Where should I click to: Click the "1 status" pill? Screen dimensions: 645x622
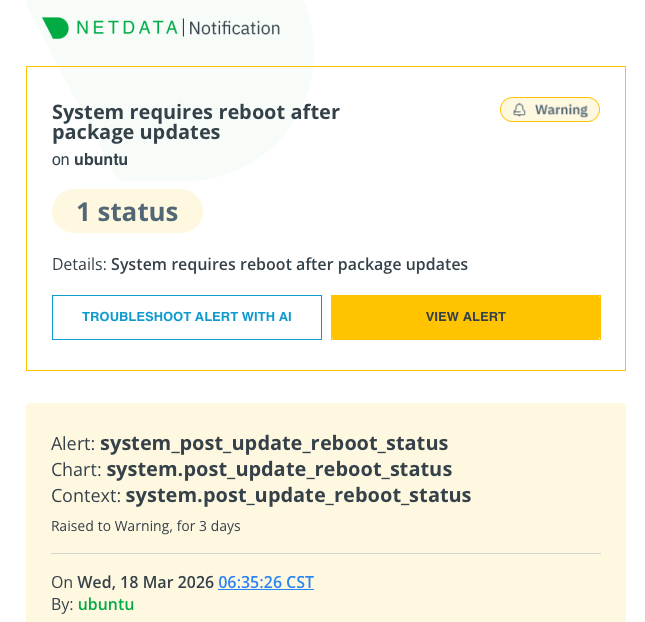[x=127, y=212]
